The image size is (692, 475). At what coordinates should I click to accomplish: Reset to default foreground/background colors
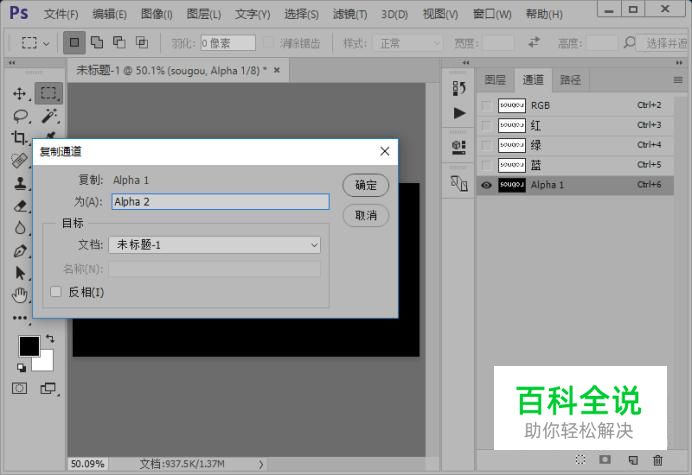21,367
